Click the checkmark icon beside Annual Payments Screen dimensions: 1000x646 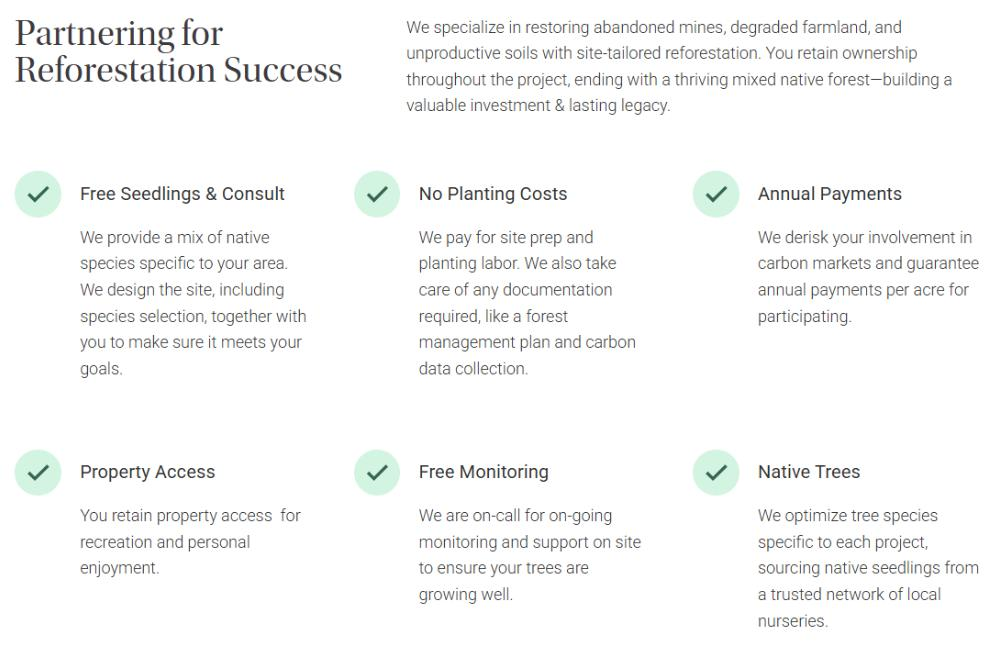pyautogui.click(x=716, y=194)
